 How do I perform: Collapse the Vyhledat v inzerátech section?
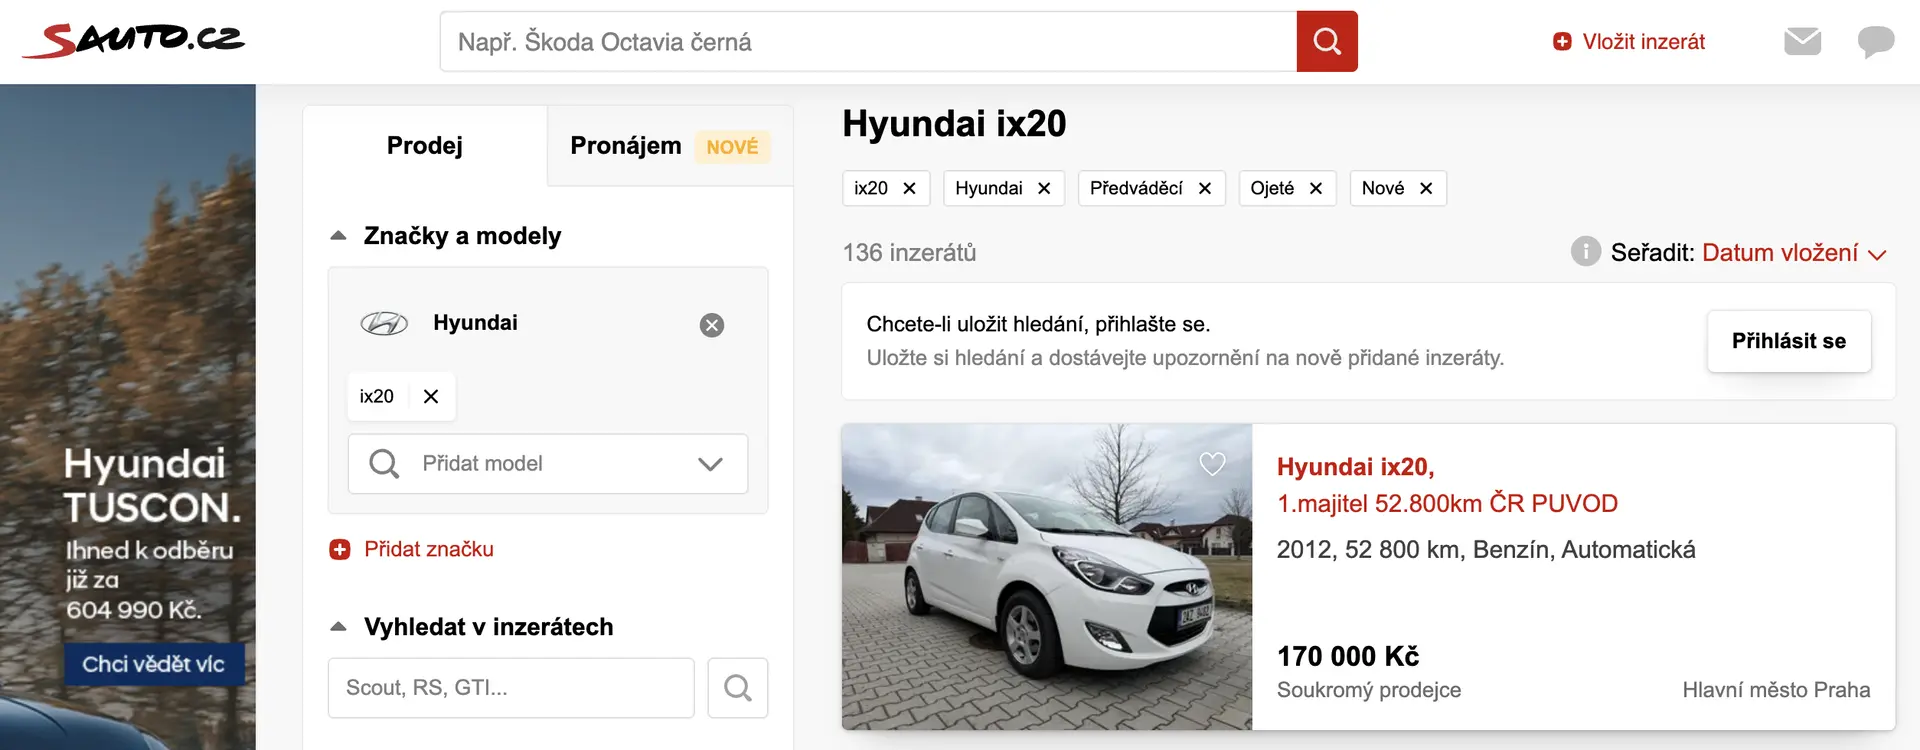tap(338, 627)
